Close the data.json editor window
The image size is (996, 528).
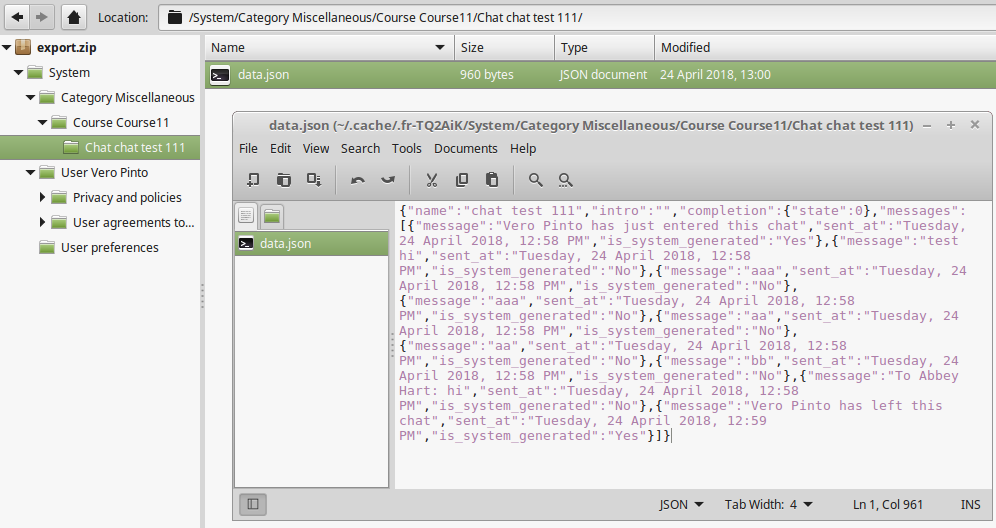point(975,125)
